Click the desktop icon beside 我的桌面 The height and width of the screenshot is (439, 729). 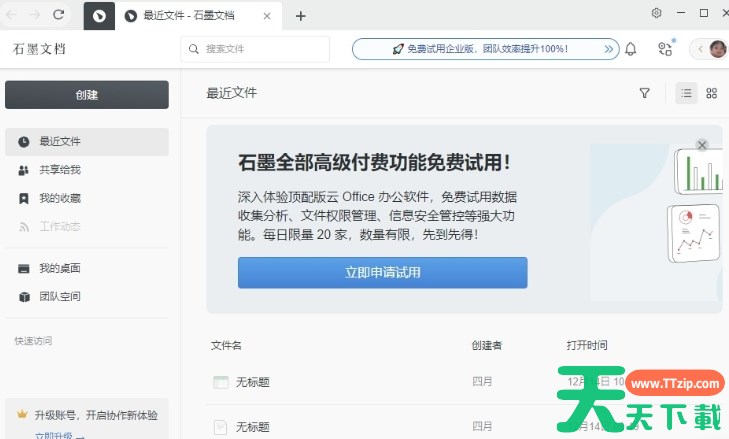coord(24,269)
